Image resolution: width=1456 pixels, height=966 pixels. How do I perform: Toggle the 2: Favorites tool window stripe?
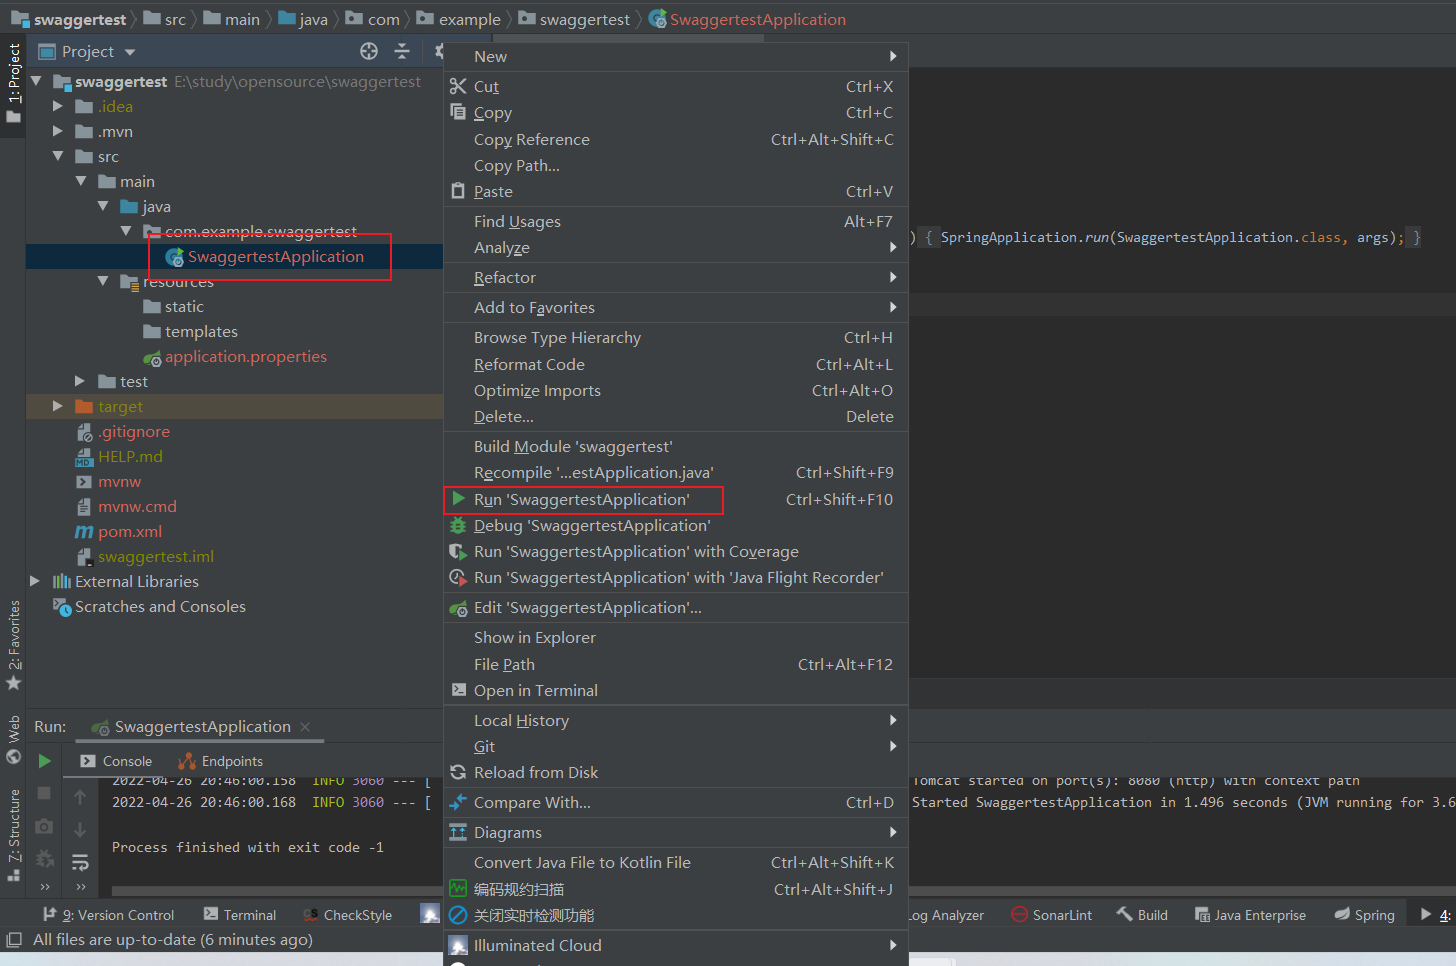(x=13, y=646)
